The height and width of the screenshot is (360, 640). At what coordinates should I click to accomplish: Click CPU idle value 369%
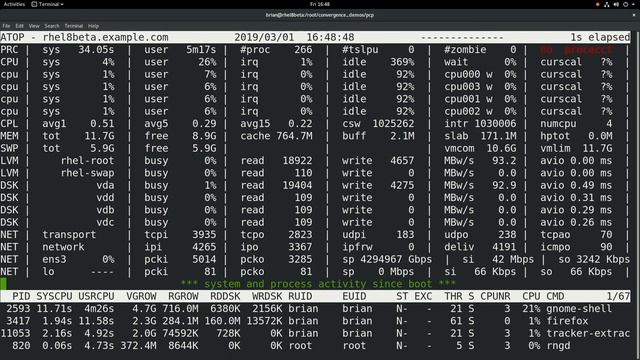(x=402, y=62)
